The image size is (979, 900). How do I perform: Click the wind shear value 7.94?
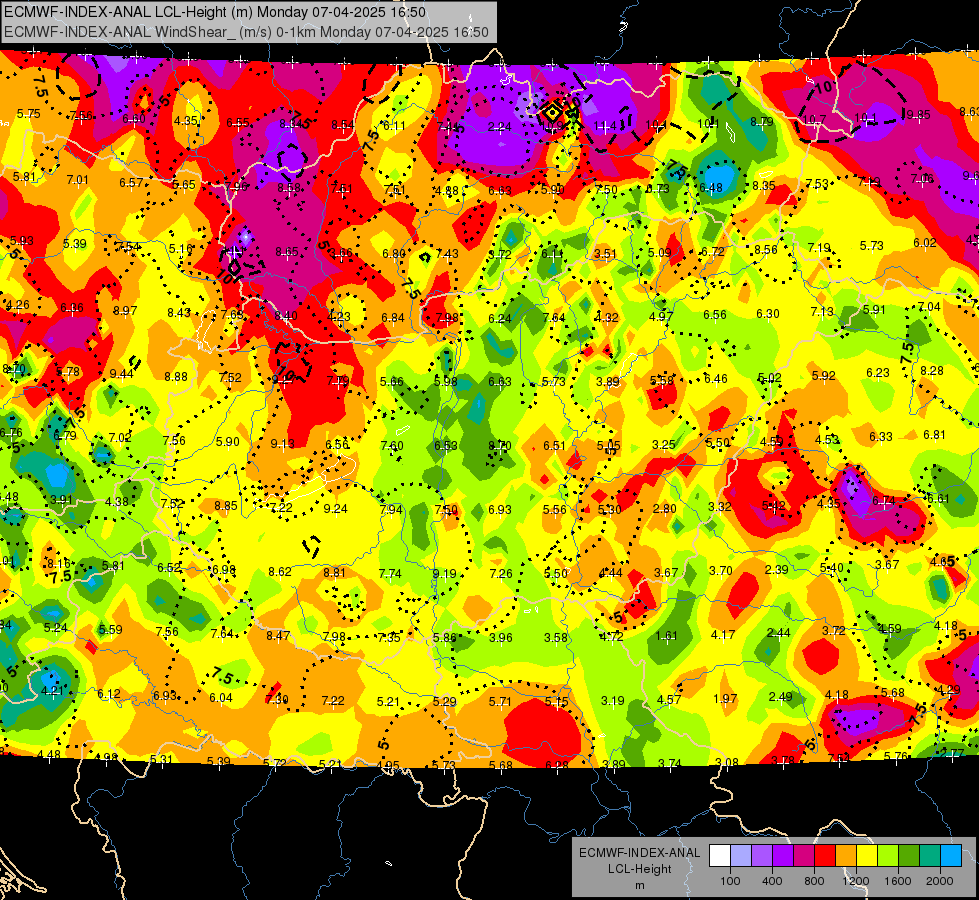coord(391,509)
